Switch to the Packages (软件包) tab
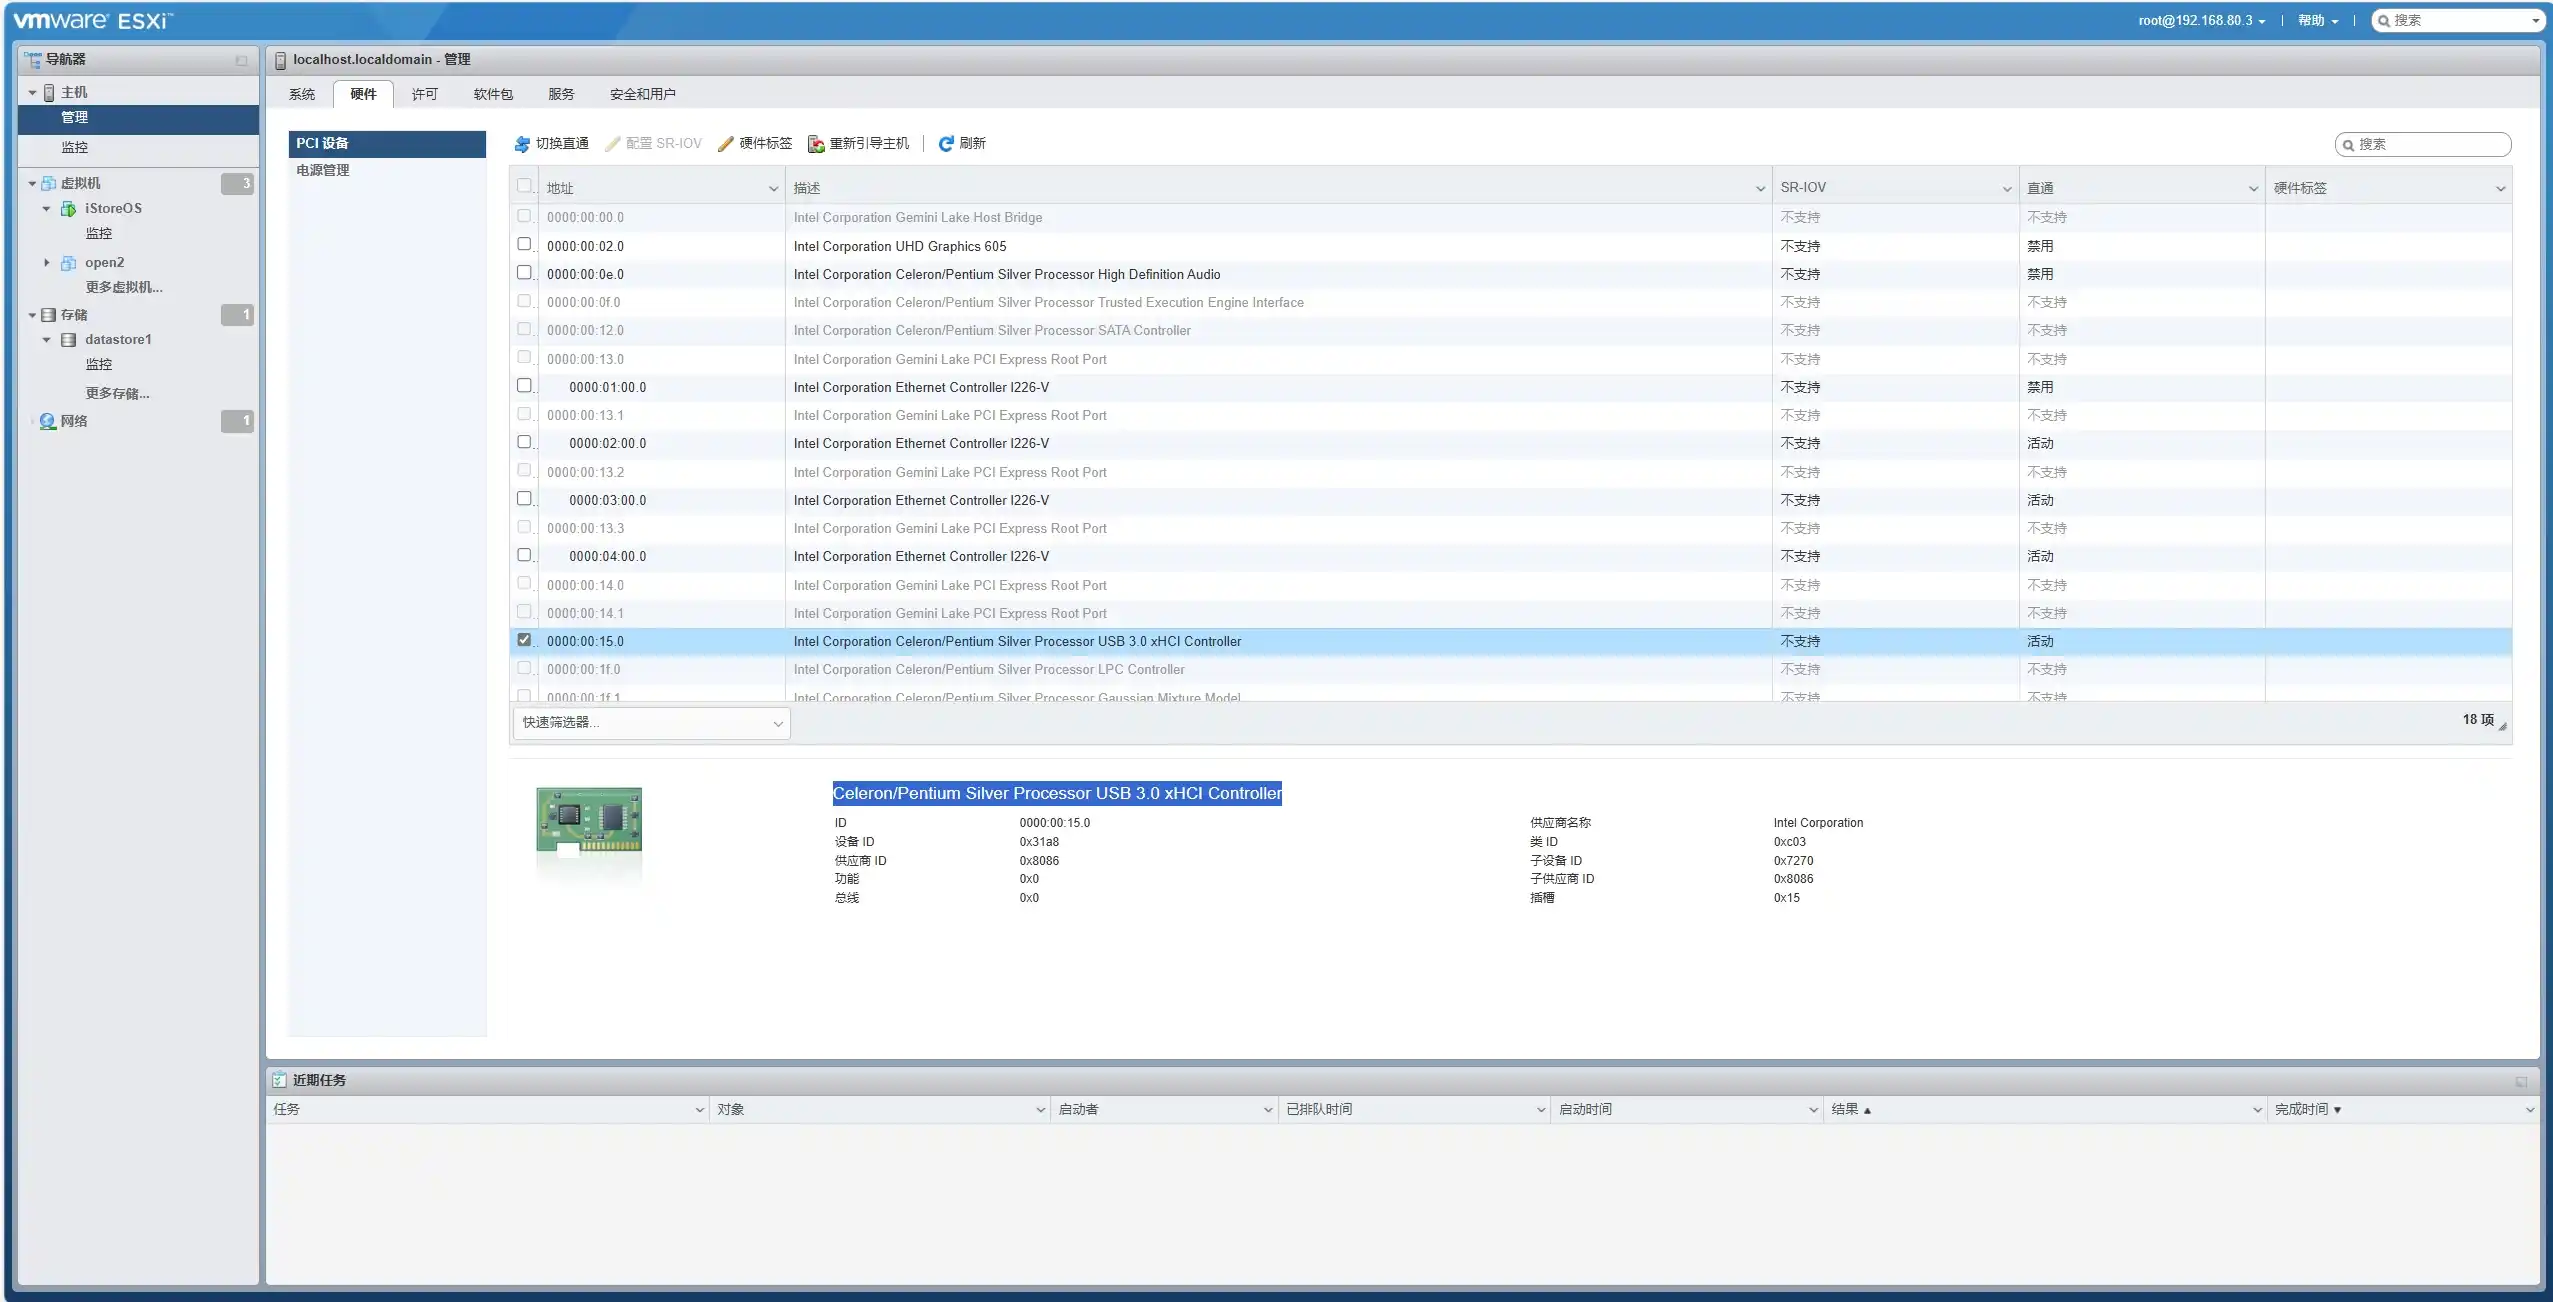The image size is (2553, 1302). (x=493, y=94)
